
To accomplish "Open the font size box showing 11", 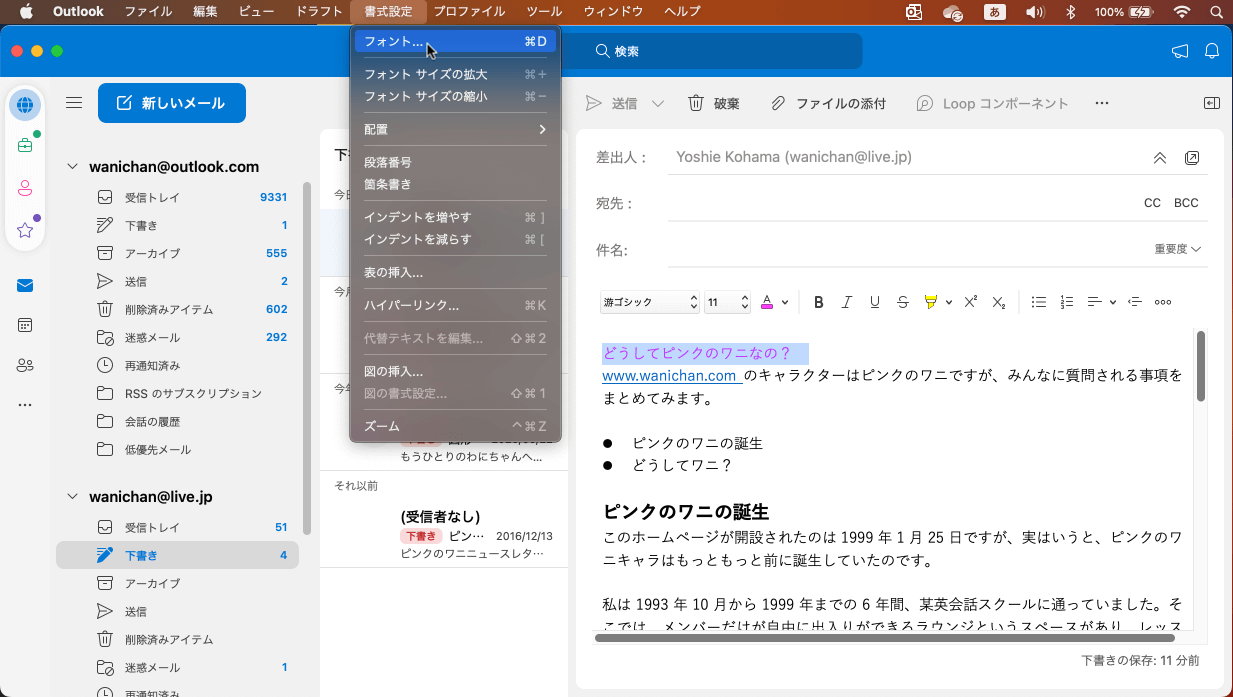I will 727,302.
